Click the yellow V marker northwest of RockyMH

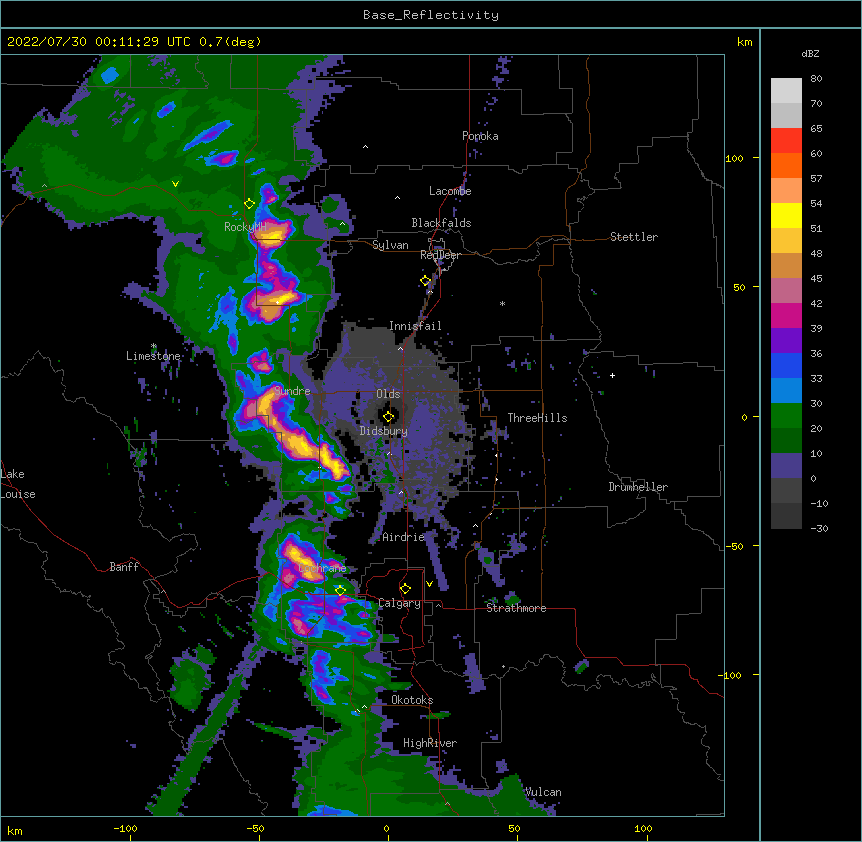coord(175,184)
